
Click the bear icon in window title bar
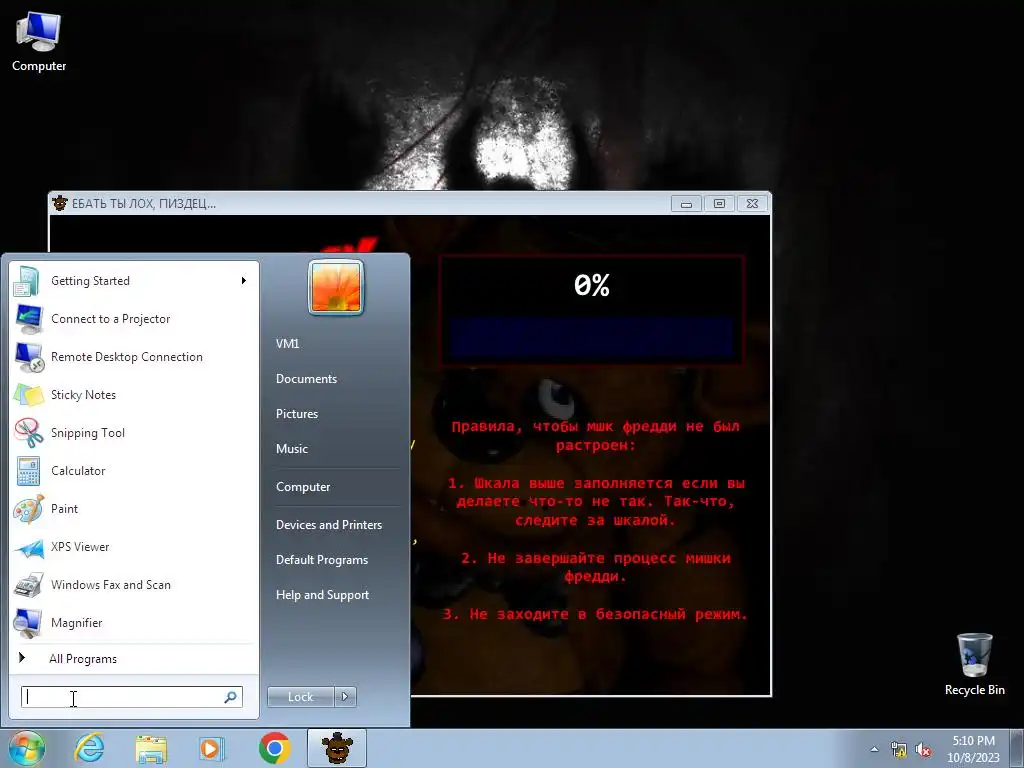point(60,203)
